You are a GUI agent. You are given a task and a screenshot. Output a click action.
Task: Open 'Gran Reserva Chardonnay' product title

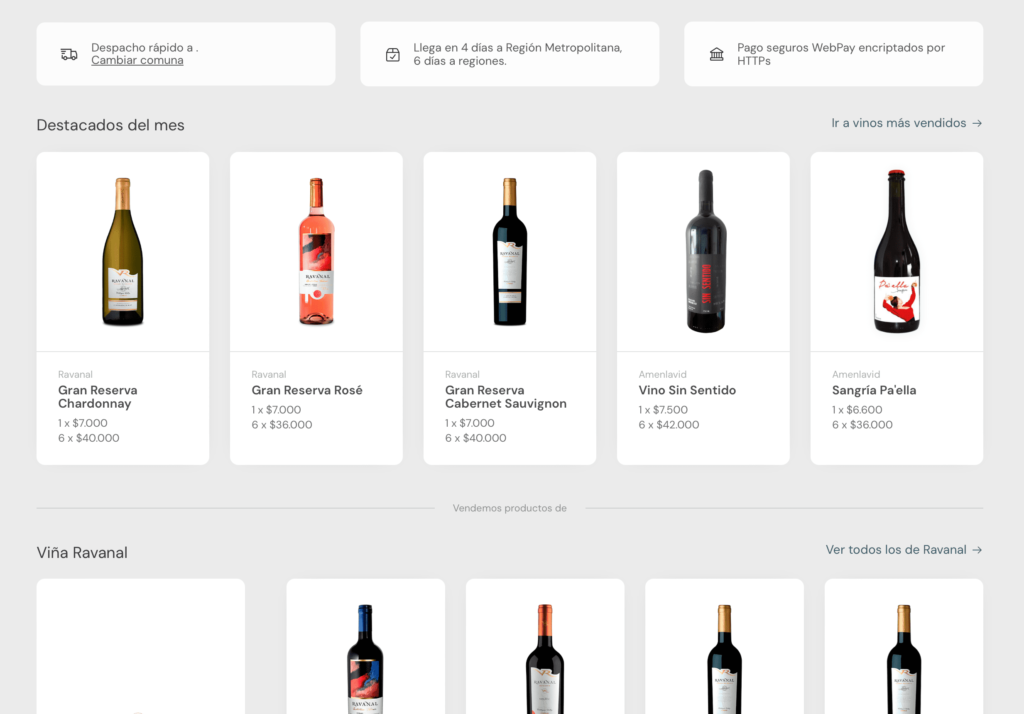click(x=98, y=397)
